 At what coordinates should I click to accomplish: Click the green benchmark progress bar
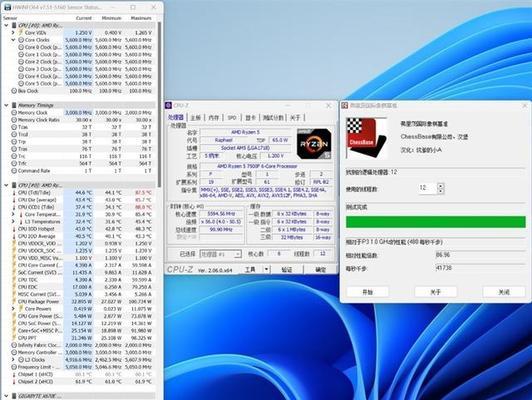tap(436, 222)
